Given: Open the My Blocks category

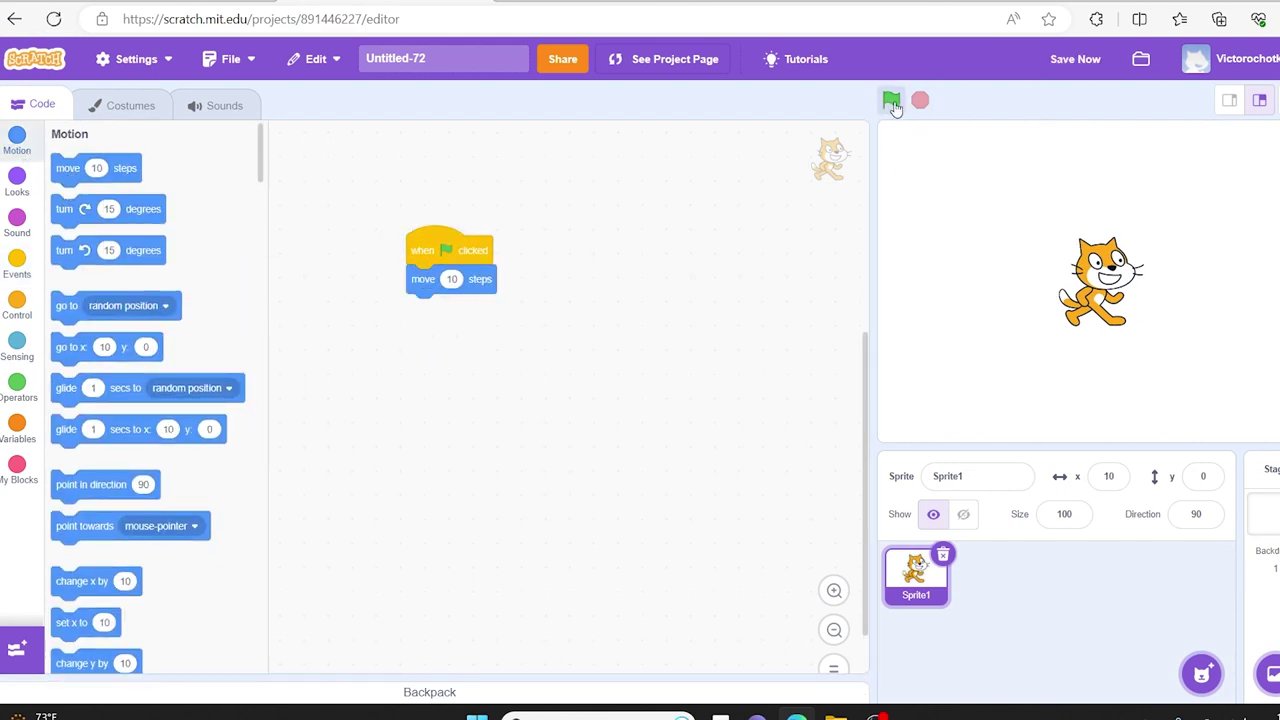Looking at the screenshot, I should click(x=17, y=470).
